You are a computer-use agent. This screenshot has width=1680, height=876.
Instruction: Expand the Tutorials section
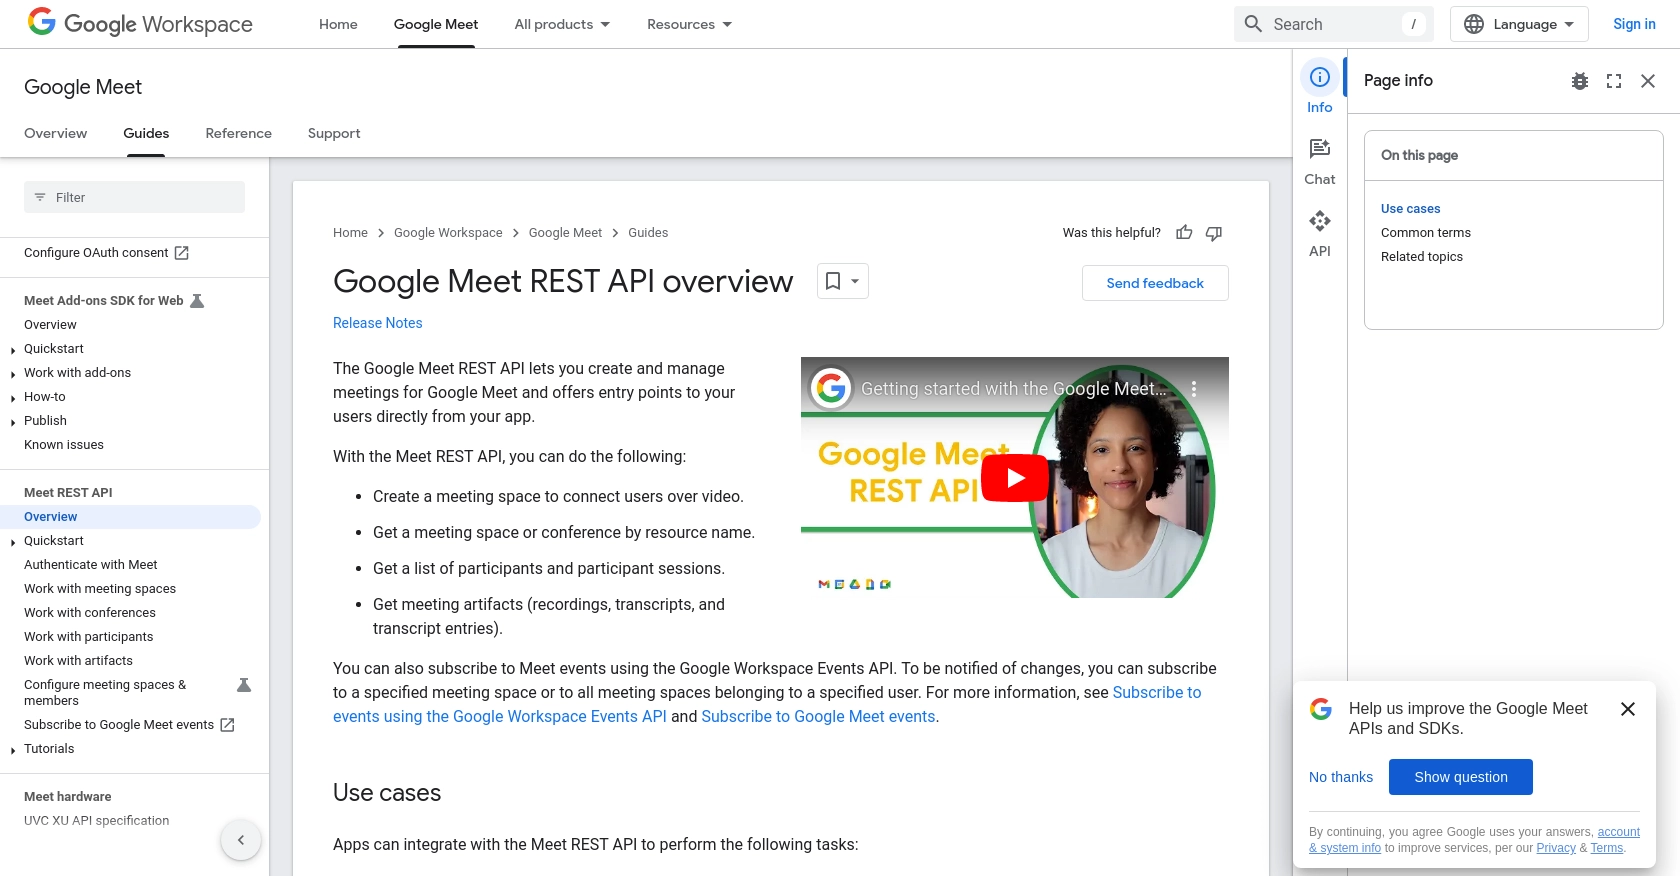click(13, 750)
